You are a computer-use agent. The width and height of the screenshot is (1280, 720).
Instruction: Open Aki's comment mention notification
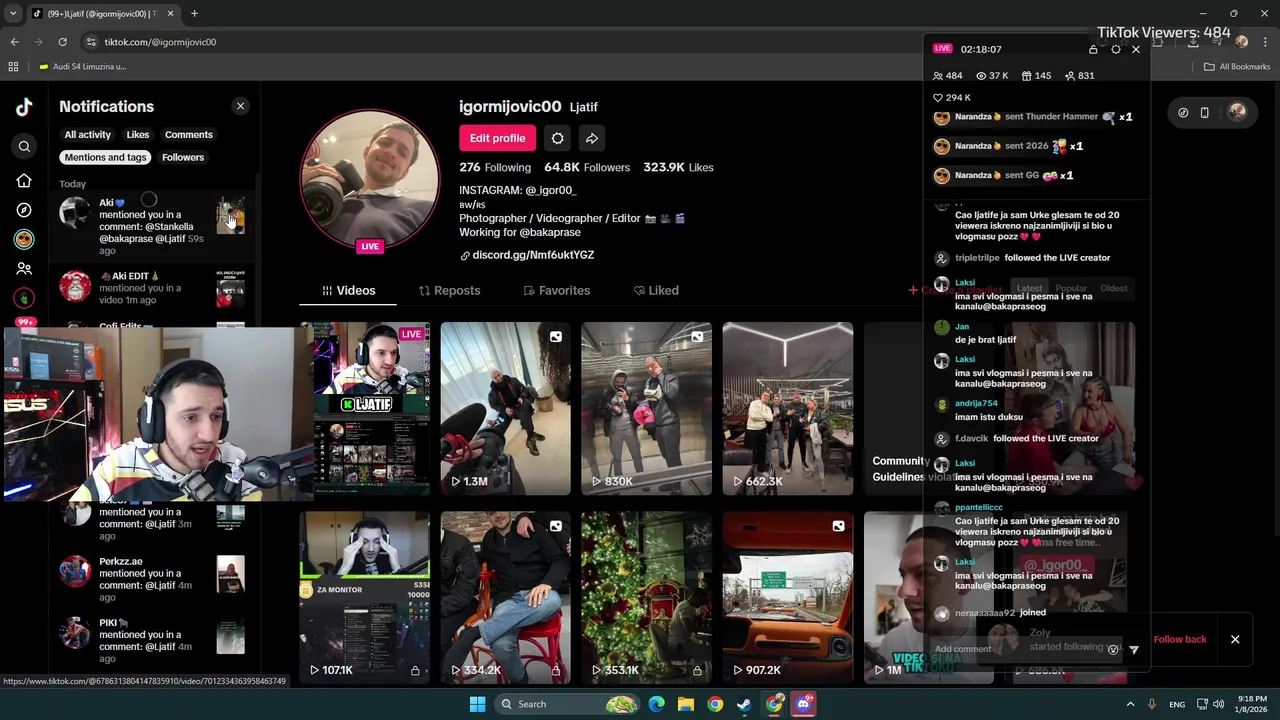152,226
